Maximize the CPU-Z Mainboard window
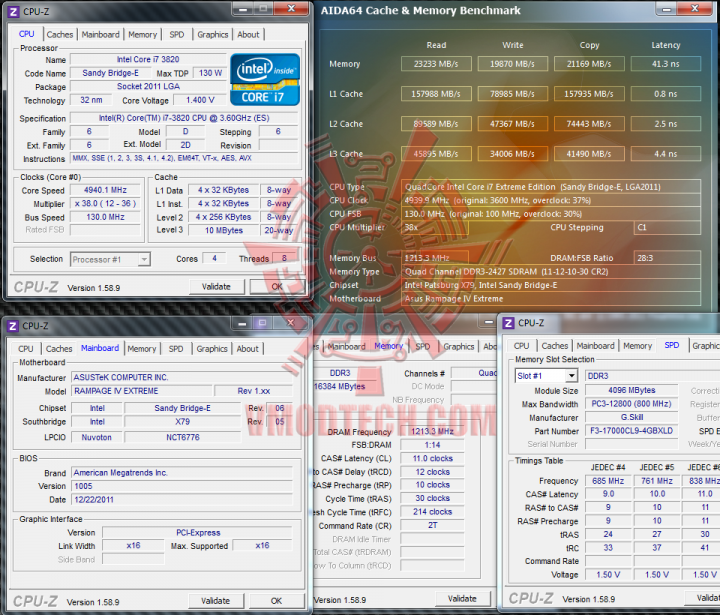This screenshot has width=720, height=615. [x=262, y=323]
